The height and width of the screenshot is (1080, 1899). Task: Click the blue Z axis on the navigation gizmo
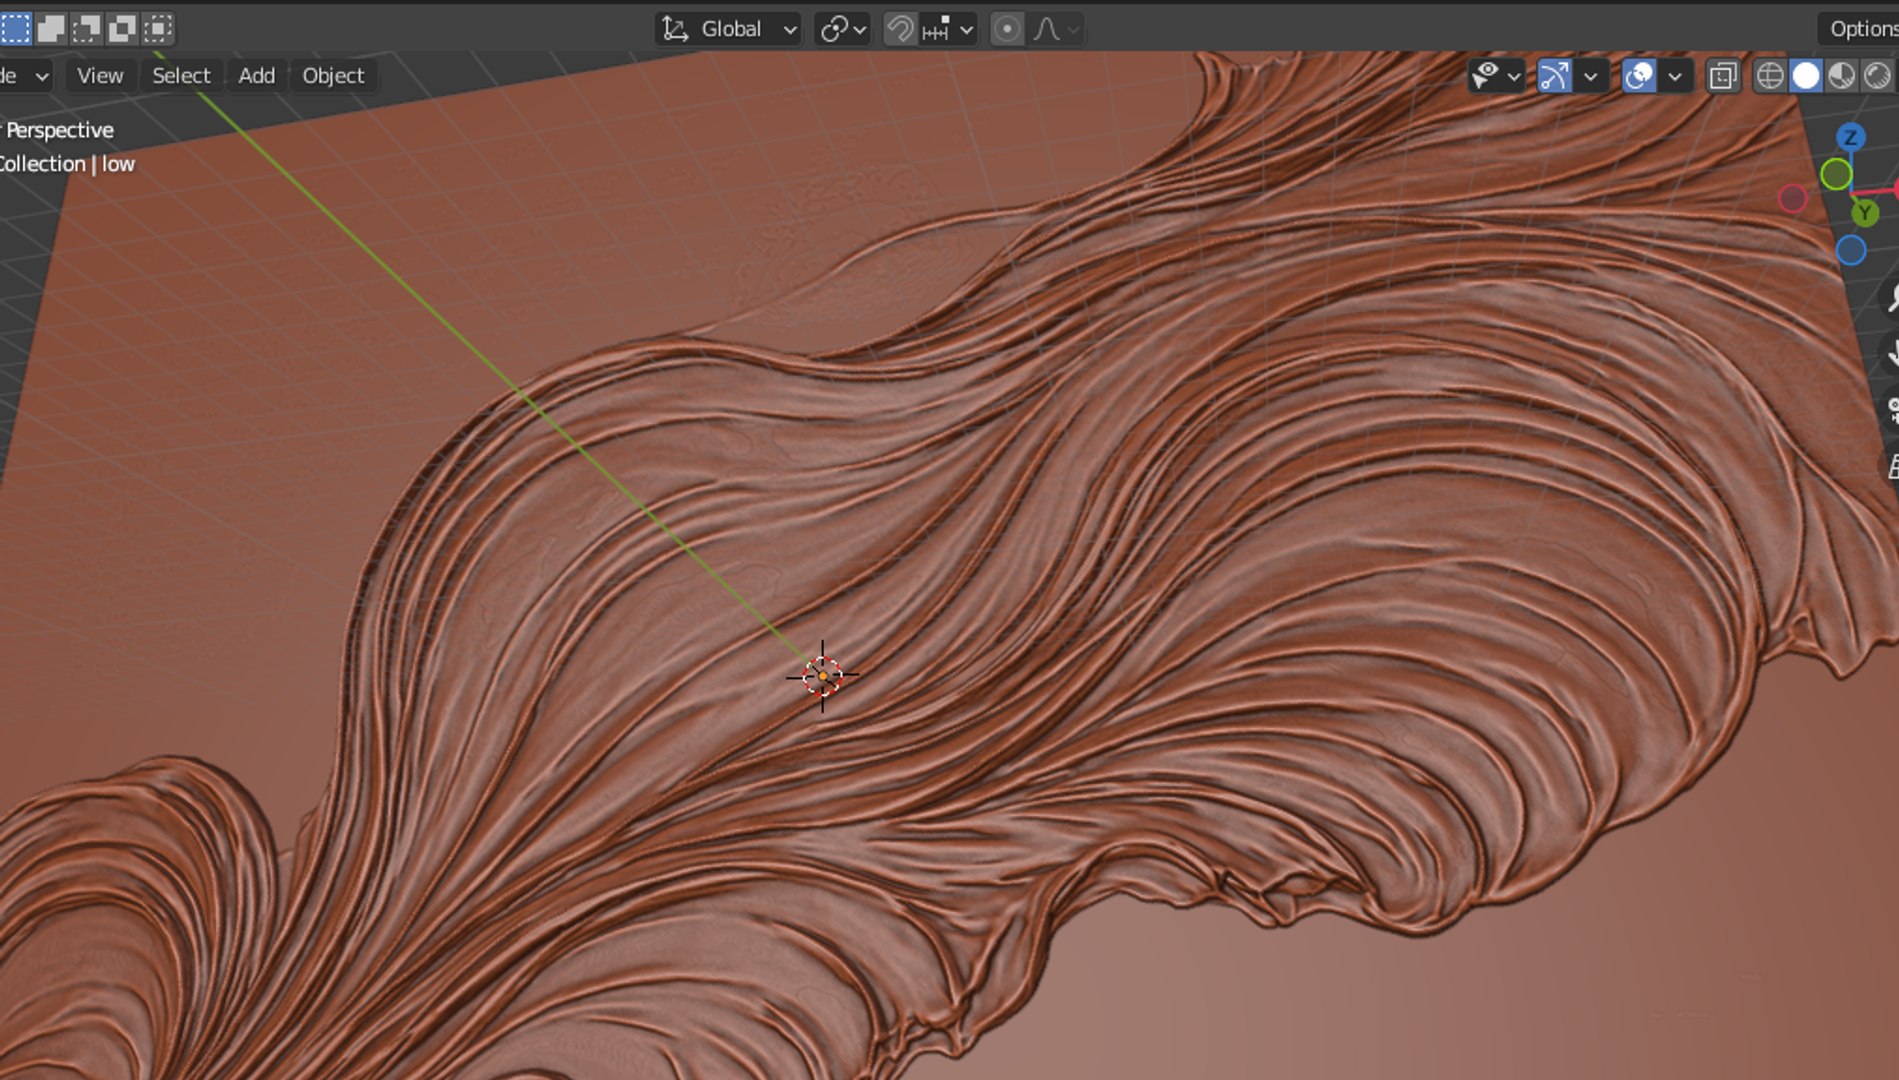[1851, 137]
